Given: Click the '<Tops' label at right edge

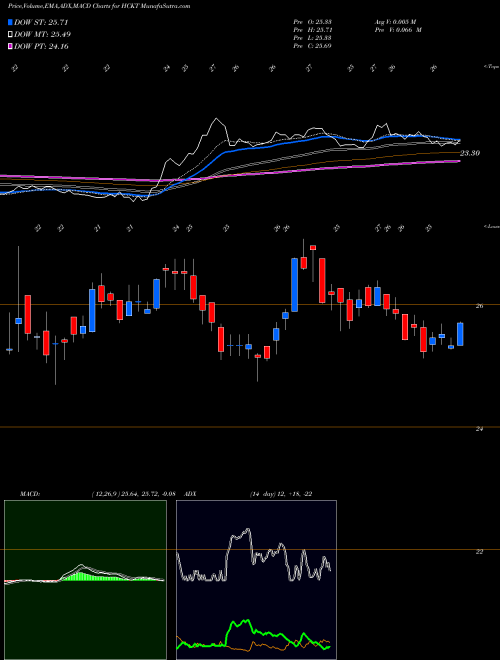Looking at the screenshot, I should (491, 67).
